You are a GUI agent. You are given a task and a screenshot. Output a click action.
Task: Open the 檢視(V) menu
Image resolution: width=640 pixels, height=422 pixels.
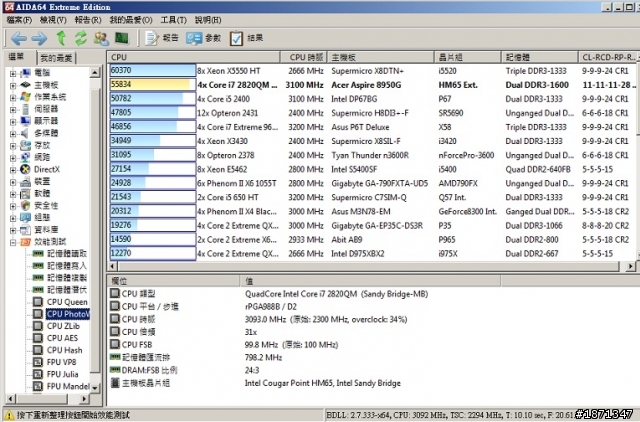coord(53,20)
